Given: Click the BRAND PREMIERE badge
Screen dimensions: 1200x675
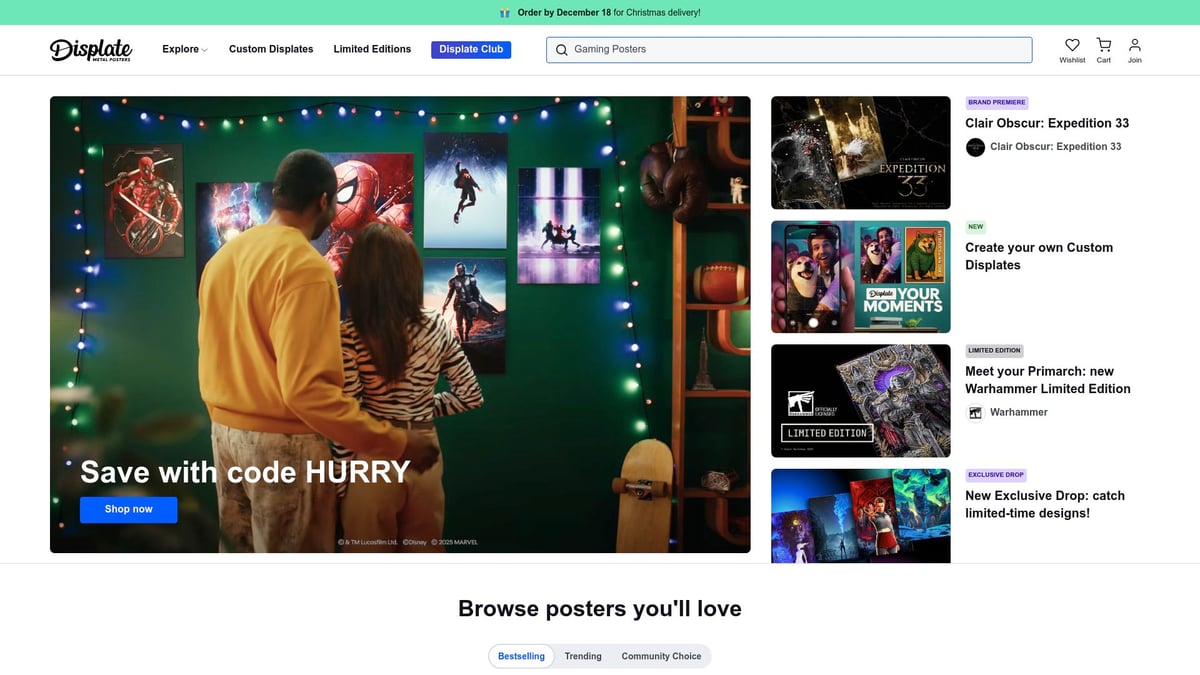Looking at the screenshot, I should pyautogui.click(x=997, y=103).
